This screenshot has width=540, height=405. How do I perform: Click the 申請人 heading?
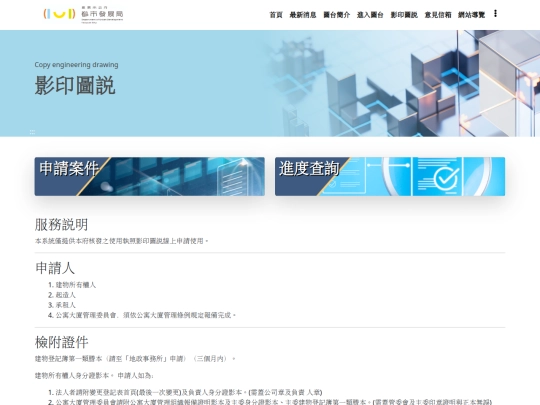(x=55, y=268)
